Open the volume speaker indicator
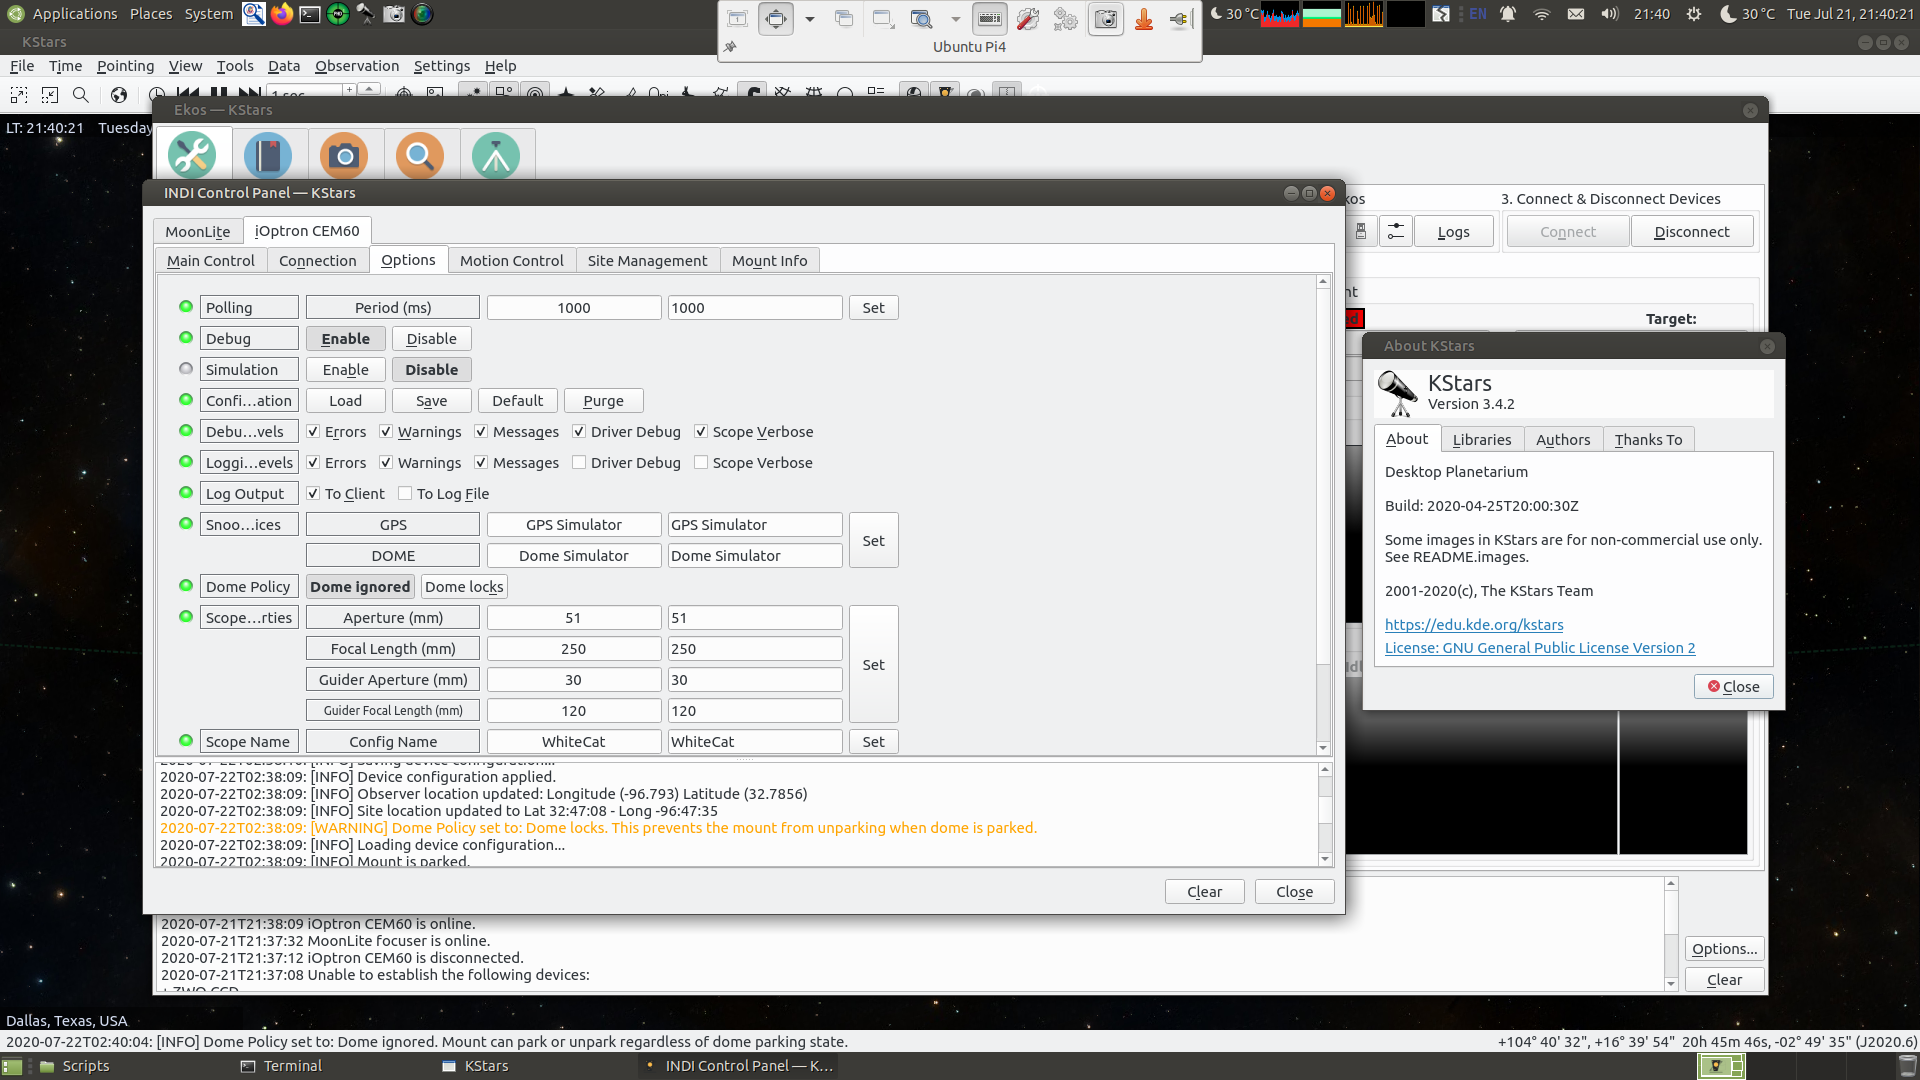1920x1080 pixels. point(1609,14)
